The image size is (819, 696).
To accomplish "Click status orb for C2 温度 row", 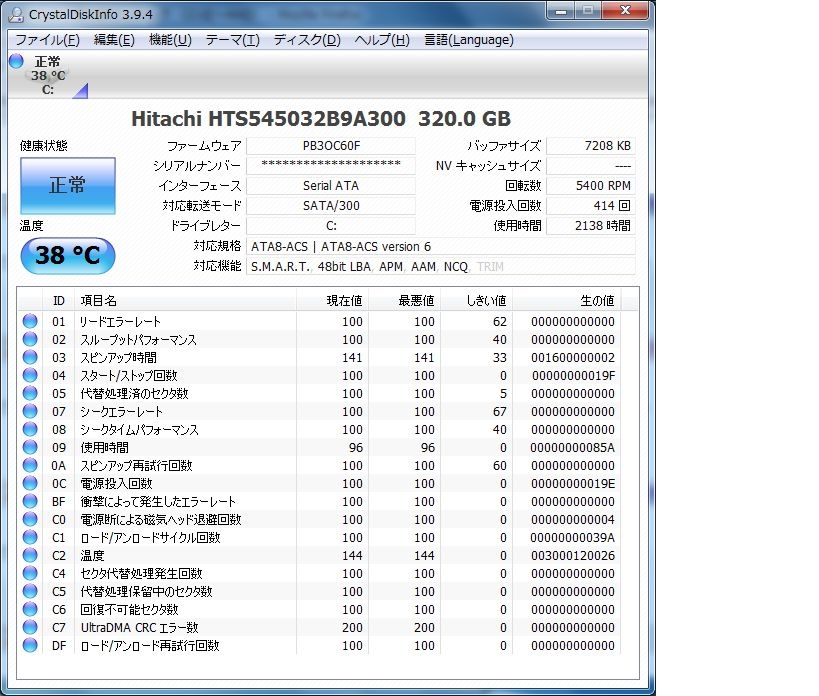I will 30,555.
